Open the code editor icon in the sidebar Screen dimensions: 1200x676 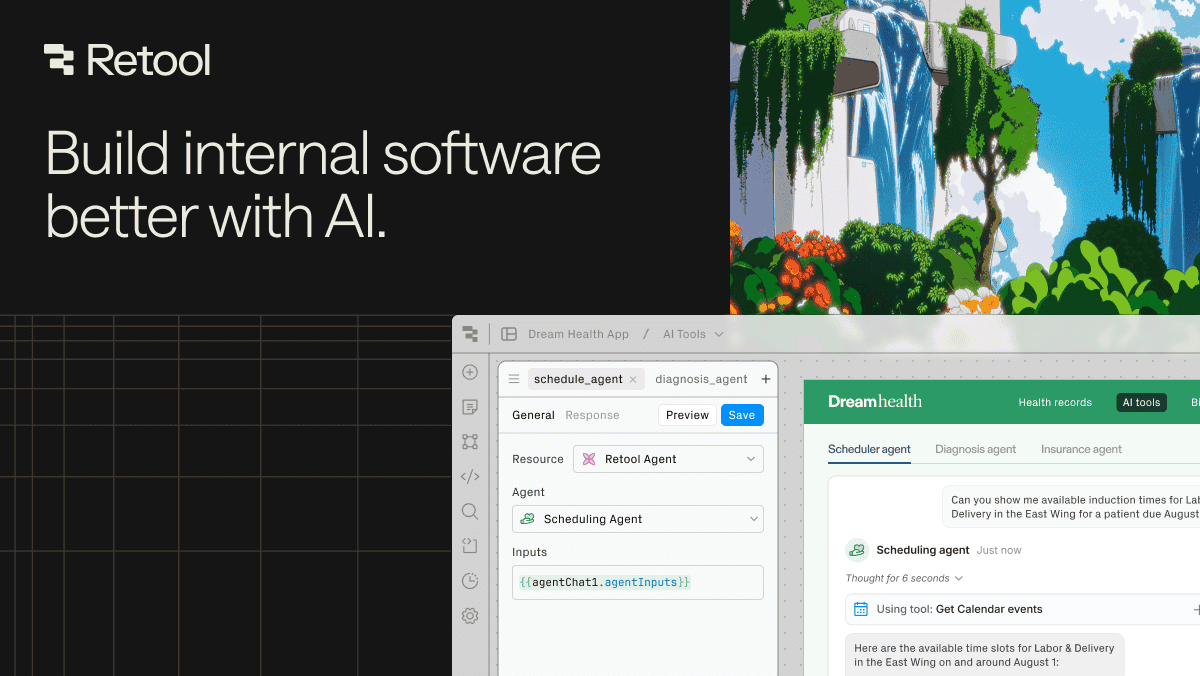coord(470,476)
